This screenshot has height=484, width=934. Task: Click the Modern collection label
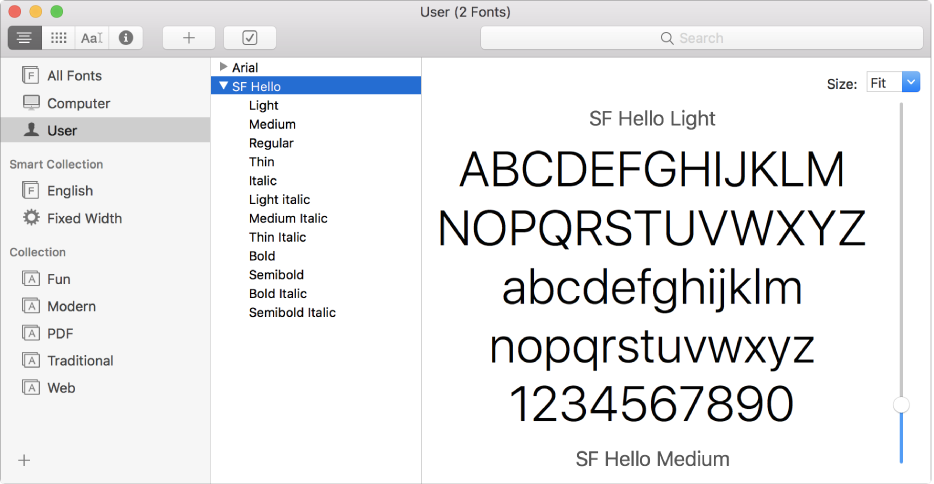pyautogui.click(x=71, y=306)
